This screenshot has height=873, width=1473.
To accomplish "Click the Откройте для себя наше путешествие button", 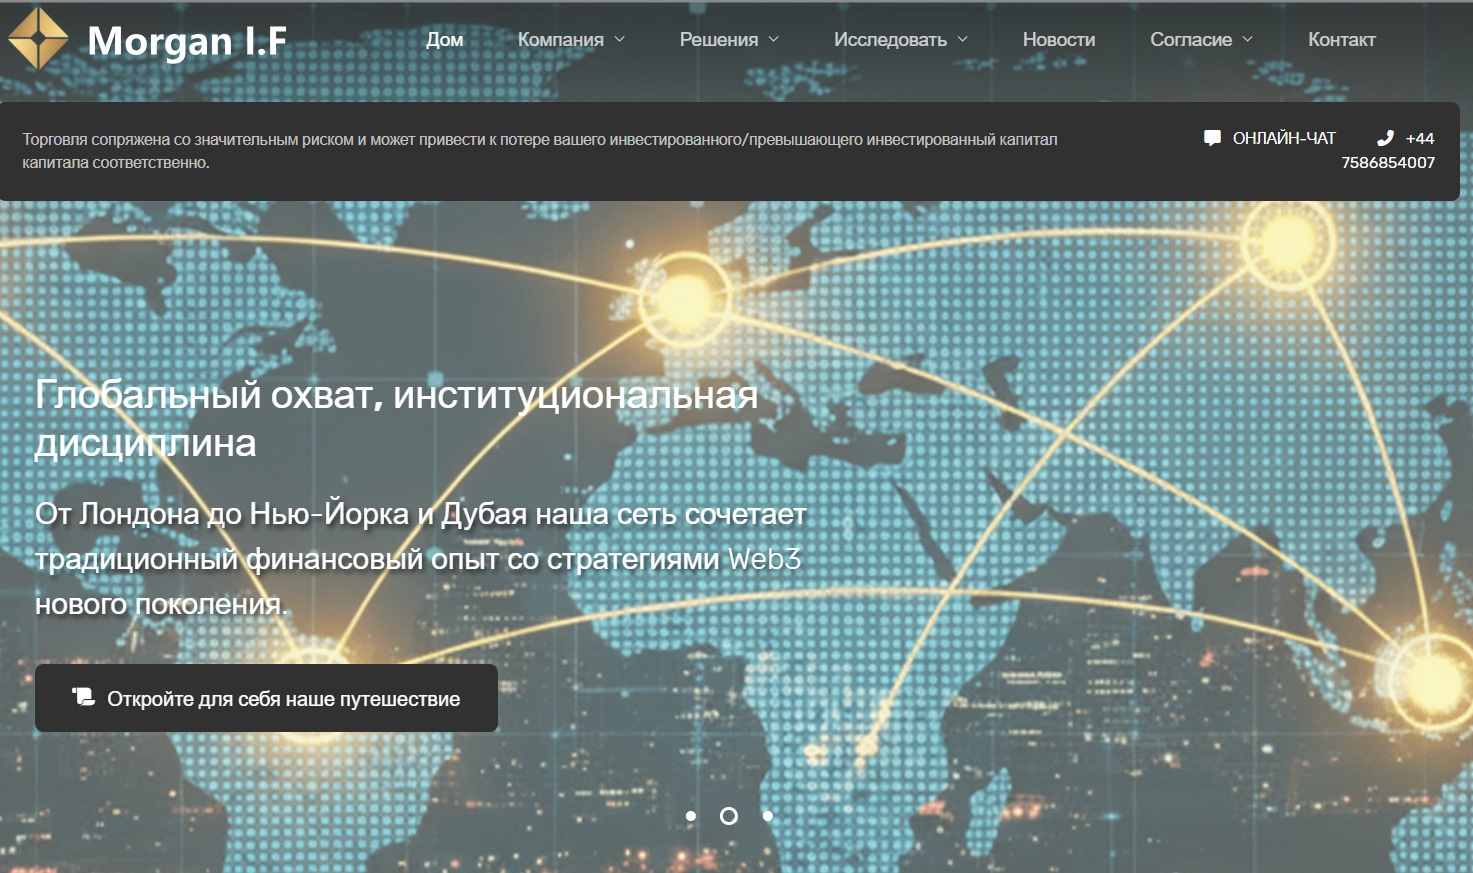I will (266, 698).
